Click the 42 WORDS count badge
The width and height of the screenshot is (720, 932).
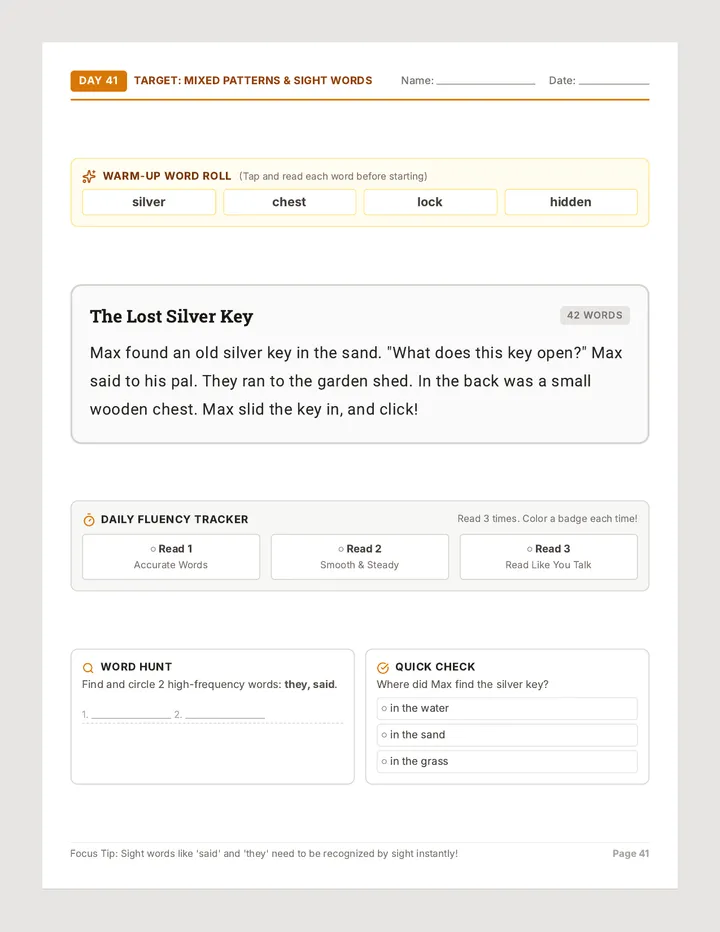click(x=595, y=316)
